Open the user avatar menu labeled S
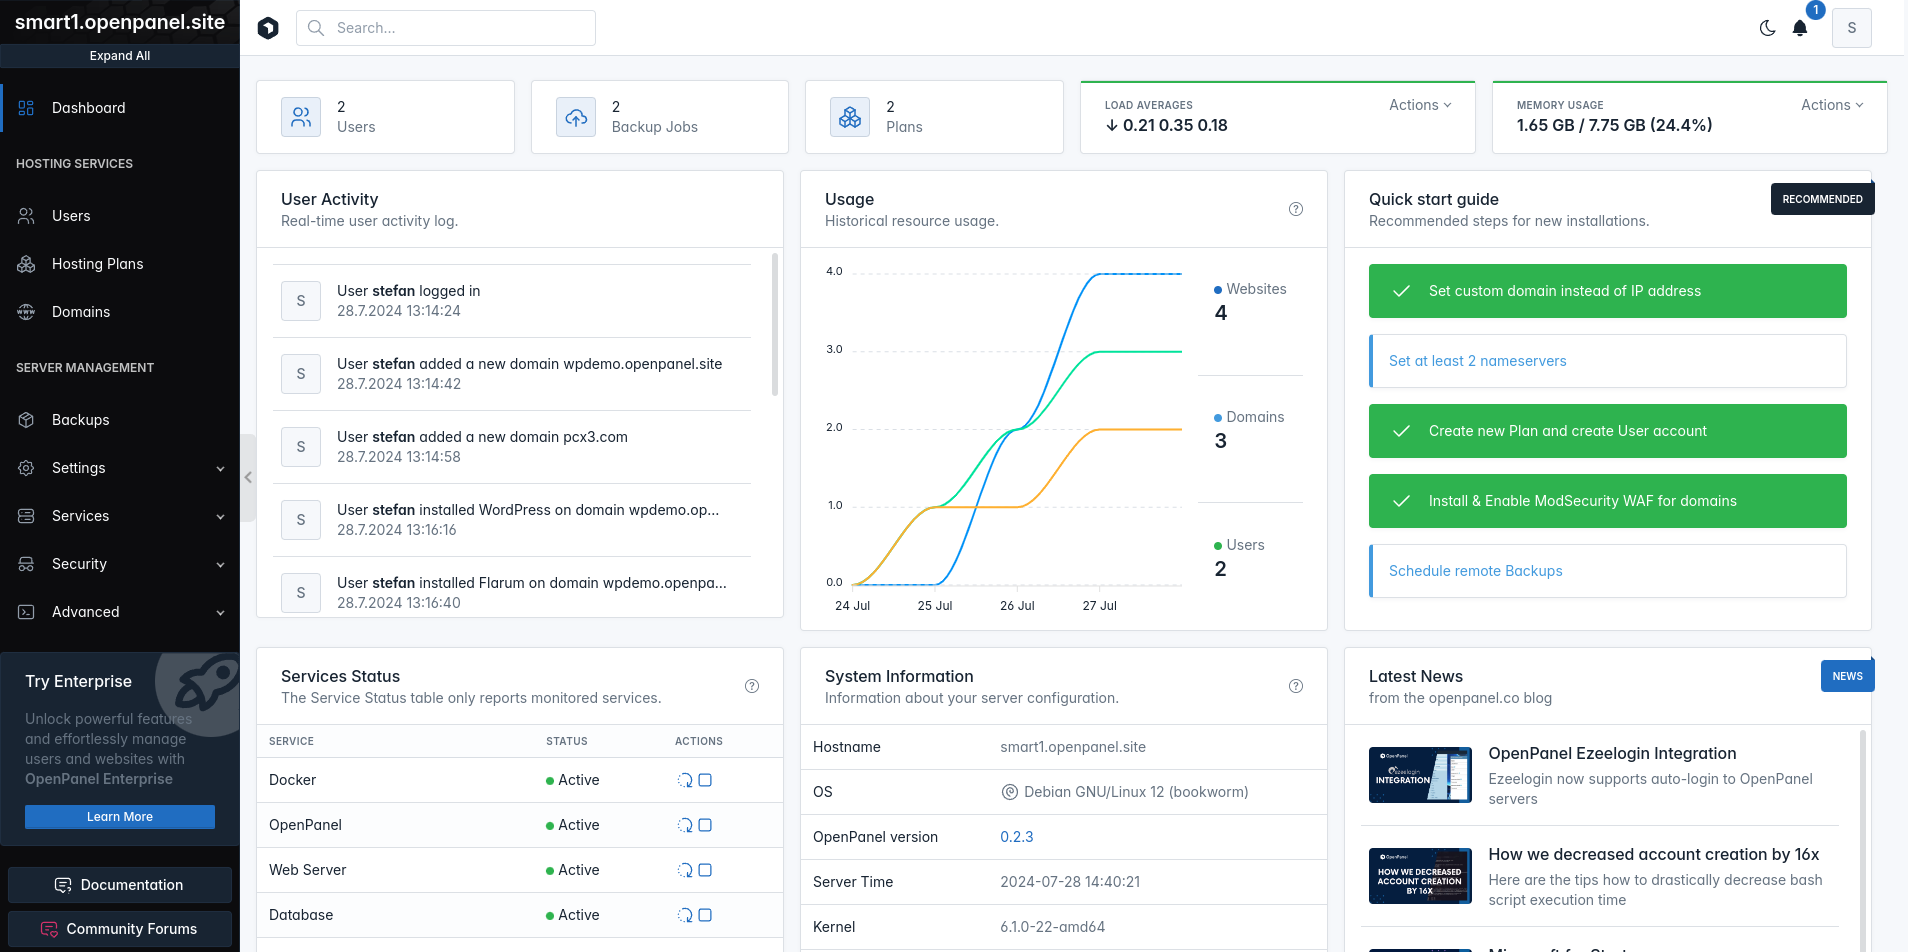 coord(1852,28)
